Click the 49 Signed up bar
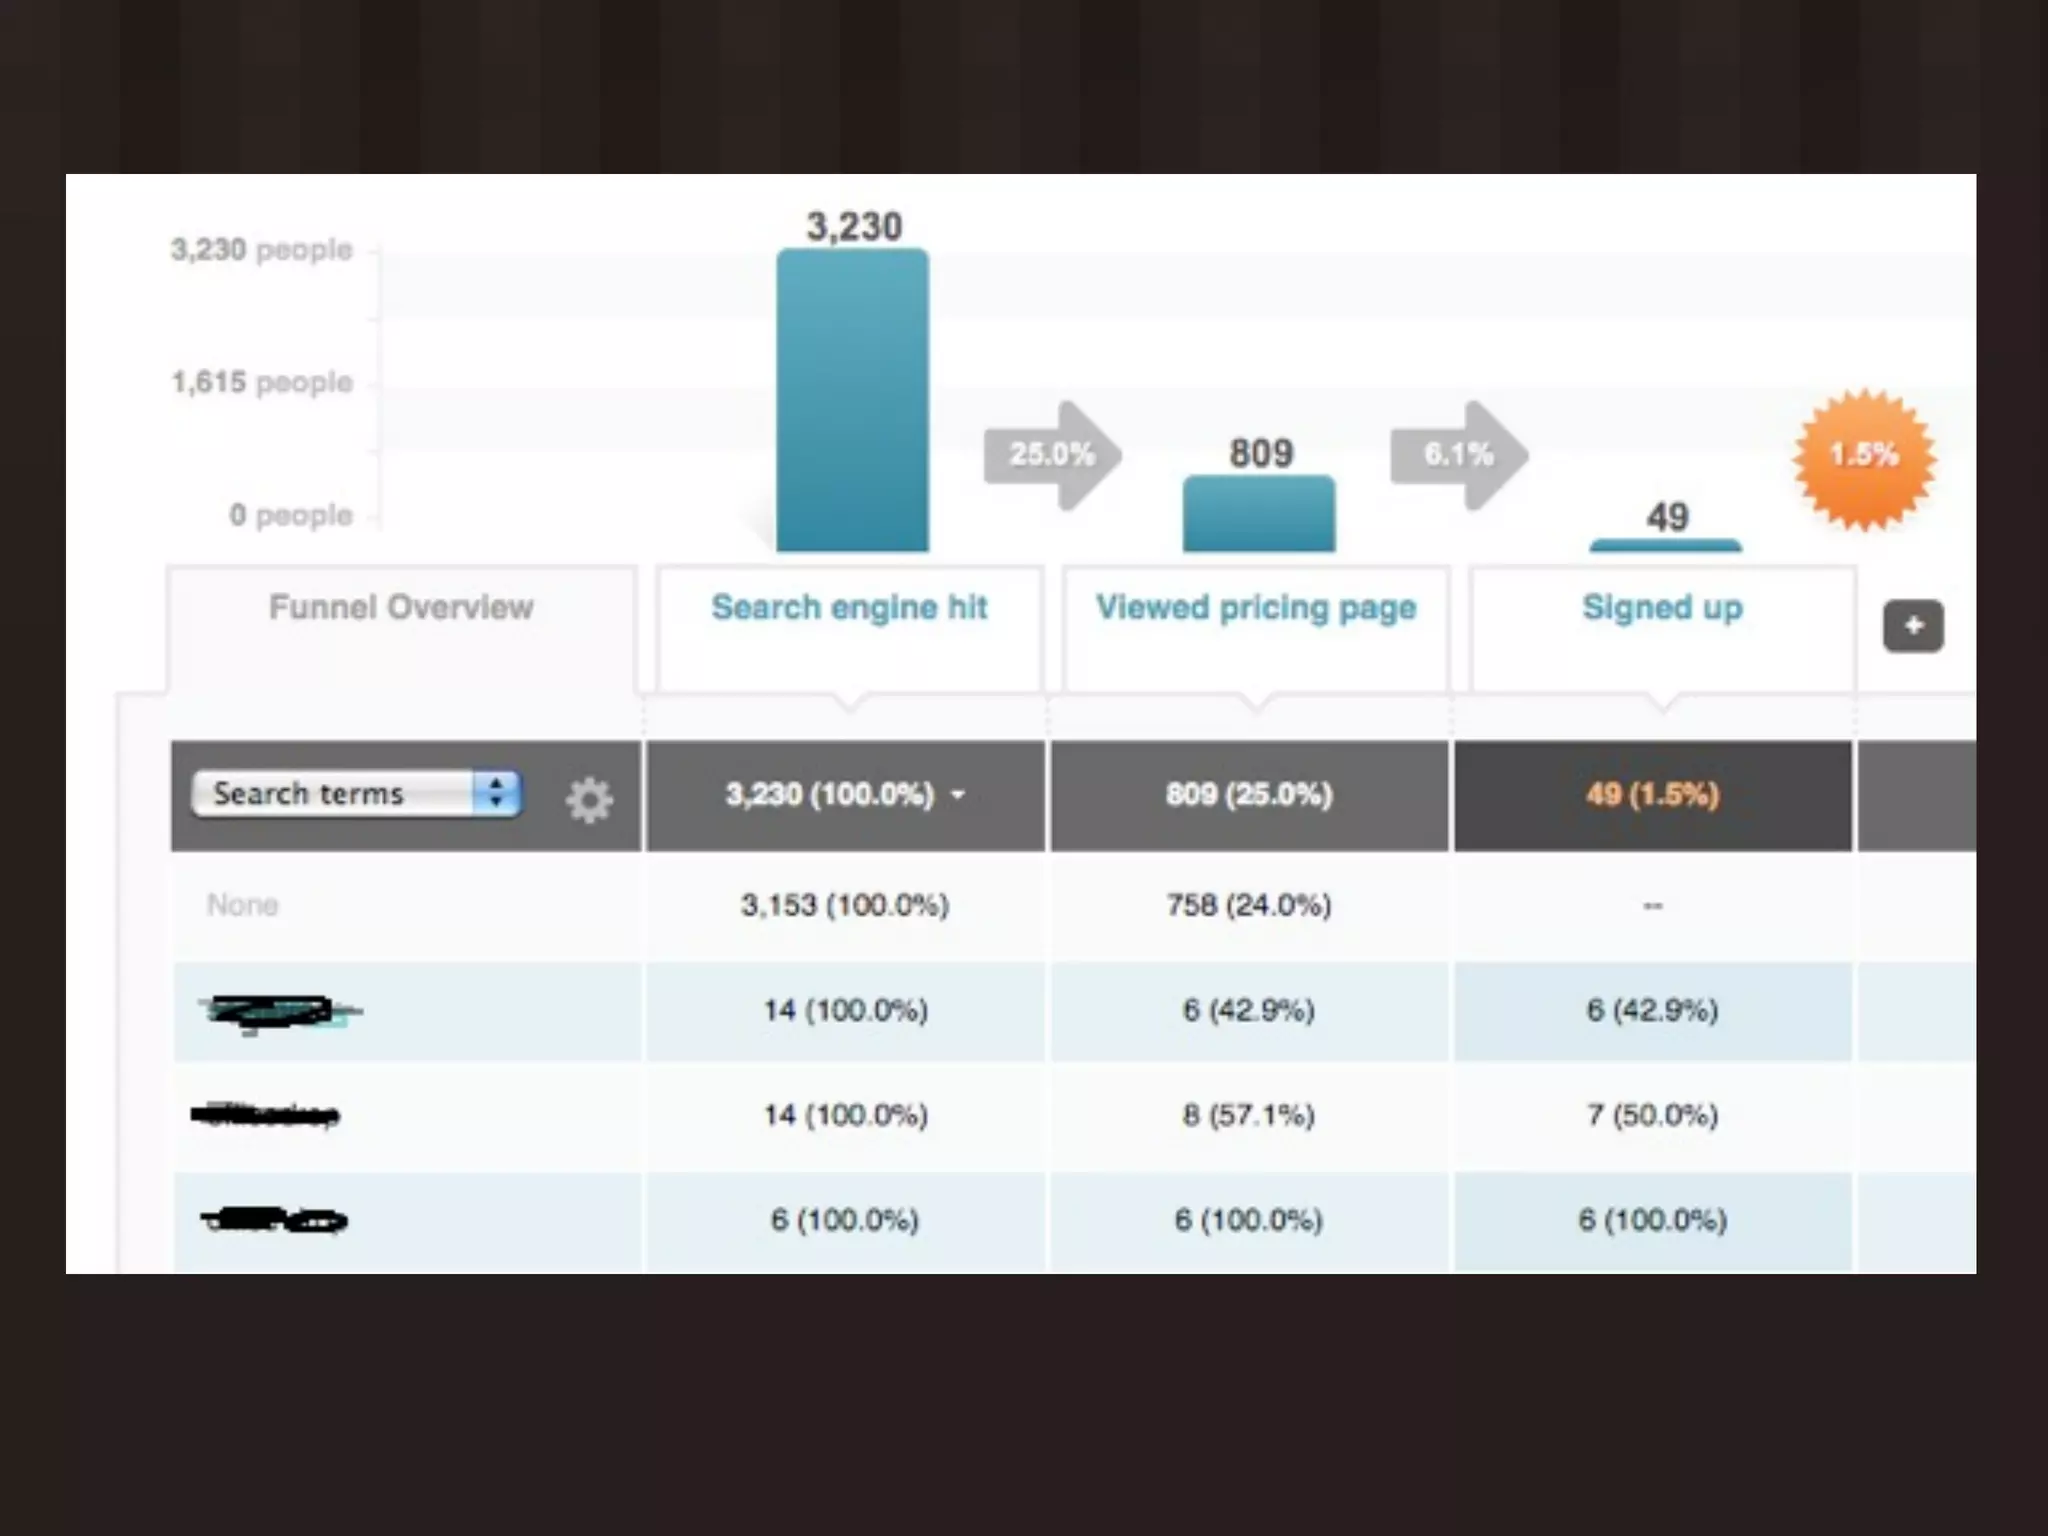 (1665, 545)
